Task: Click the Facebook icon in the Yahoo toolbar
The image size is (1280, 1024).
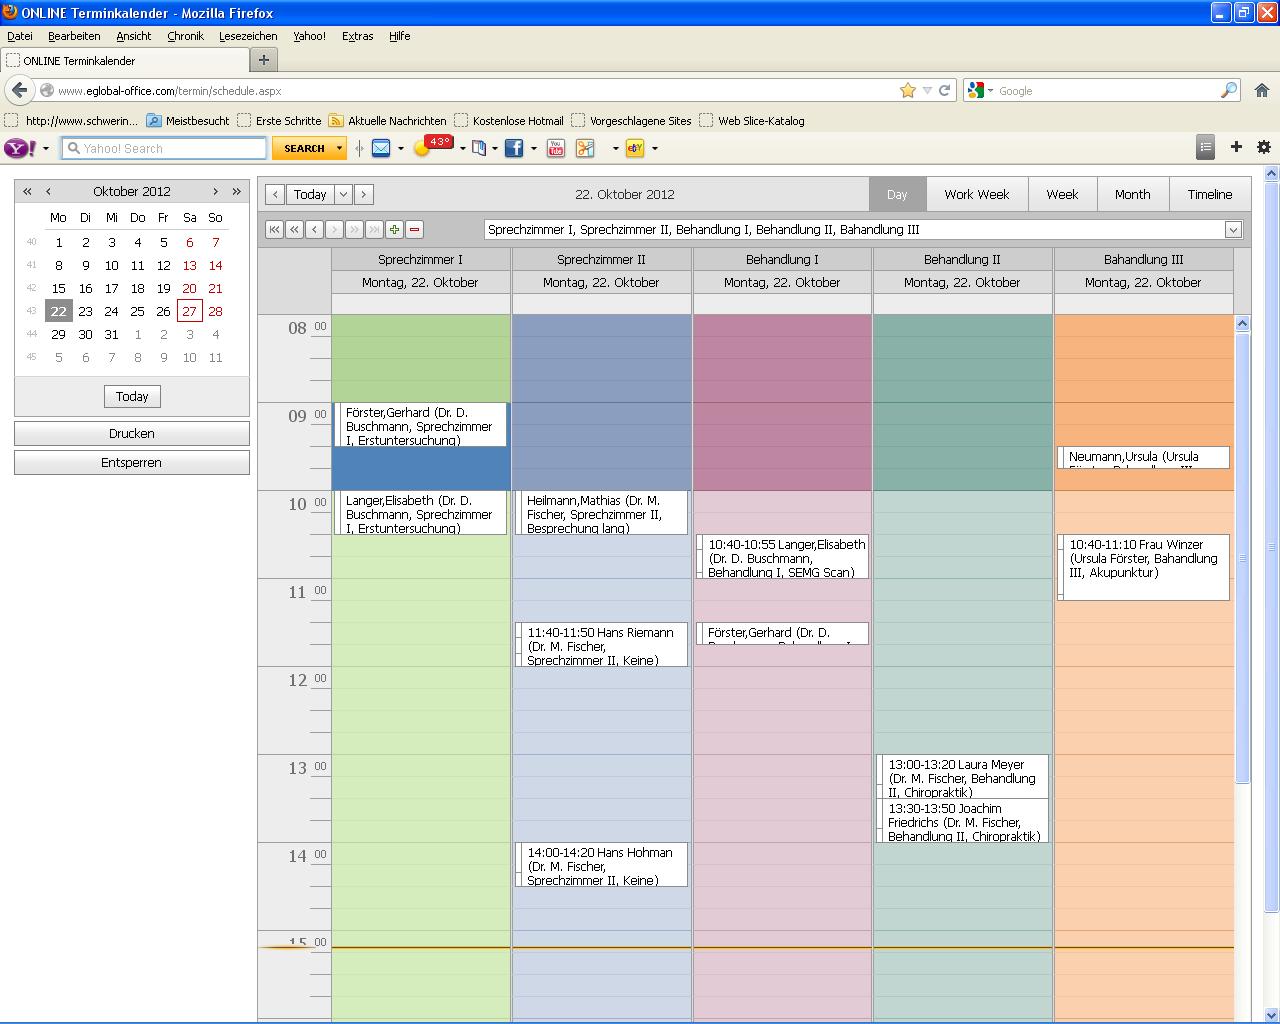Action: pos(513,148)
